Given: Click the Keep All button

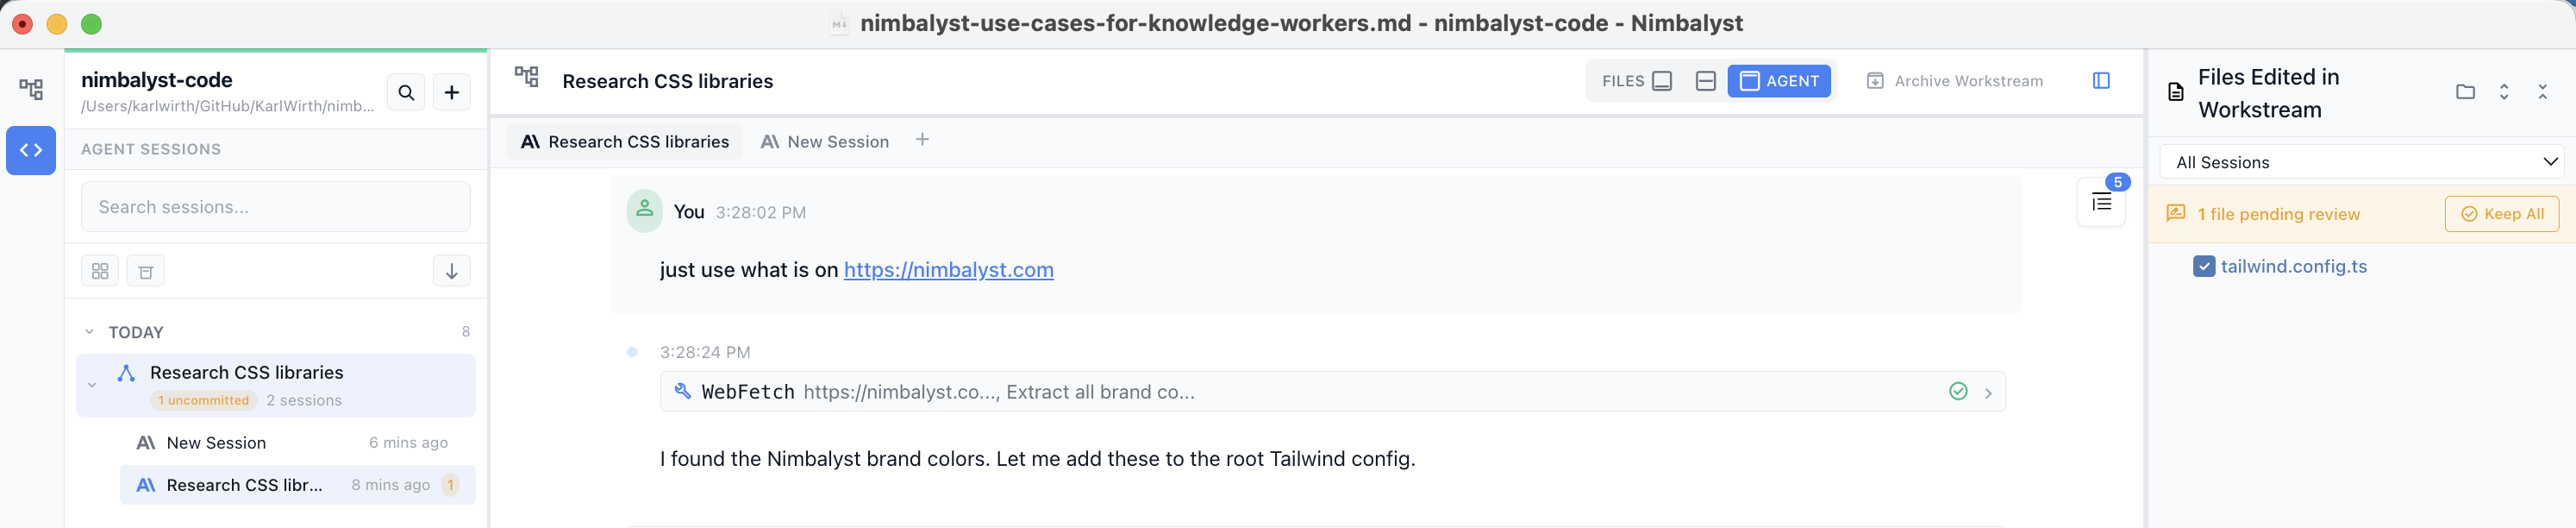Looking at the screenshot, I should point(2502,214).
